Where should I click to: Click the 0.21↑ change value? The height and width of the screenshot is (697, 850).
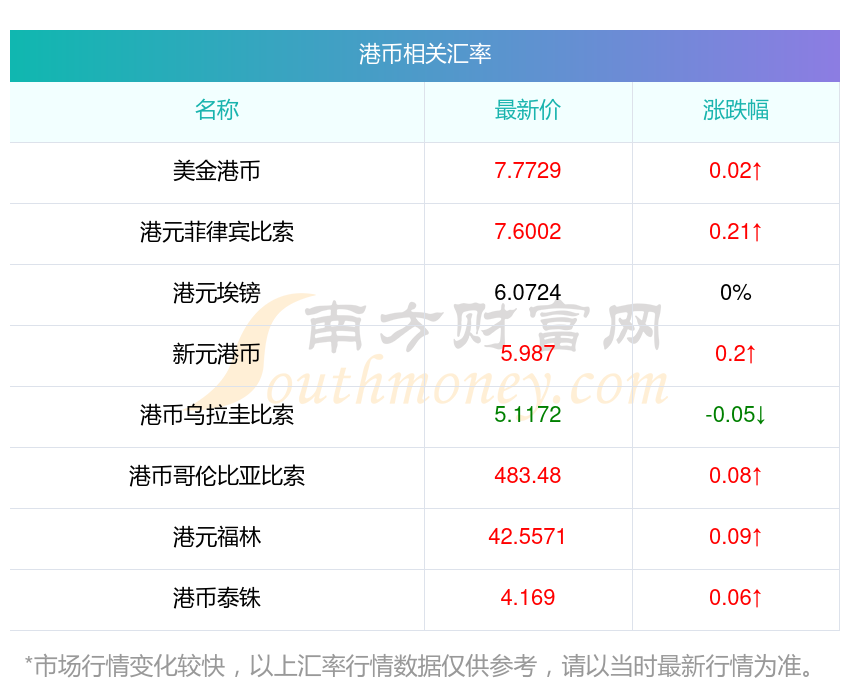pyautogui.click(x=736, y=232)
